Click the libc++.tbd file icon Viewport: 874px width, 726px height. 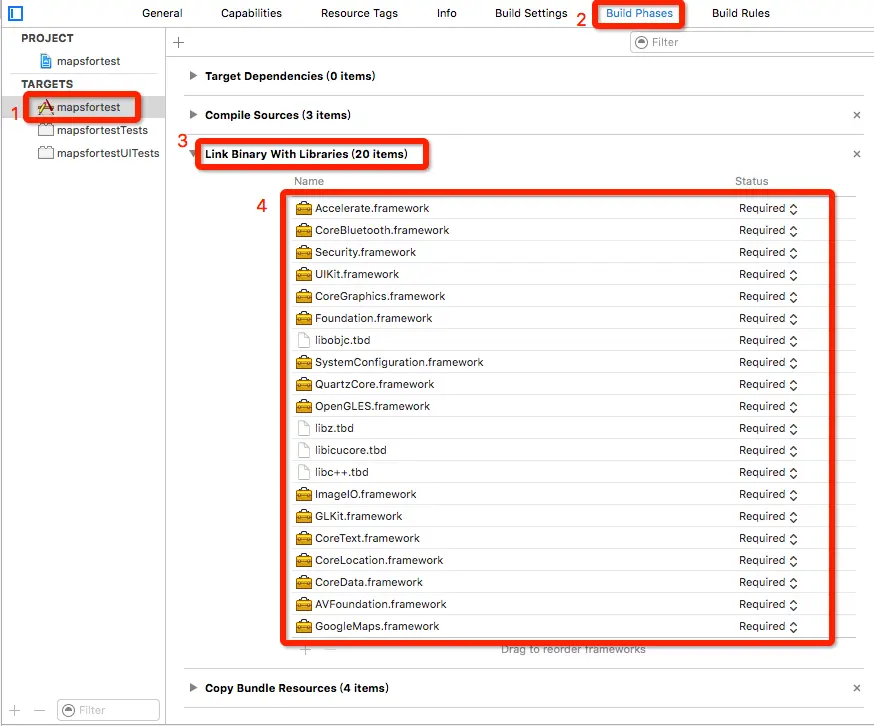pos(304,472)
